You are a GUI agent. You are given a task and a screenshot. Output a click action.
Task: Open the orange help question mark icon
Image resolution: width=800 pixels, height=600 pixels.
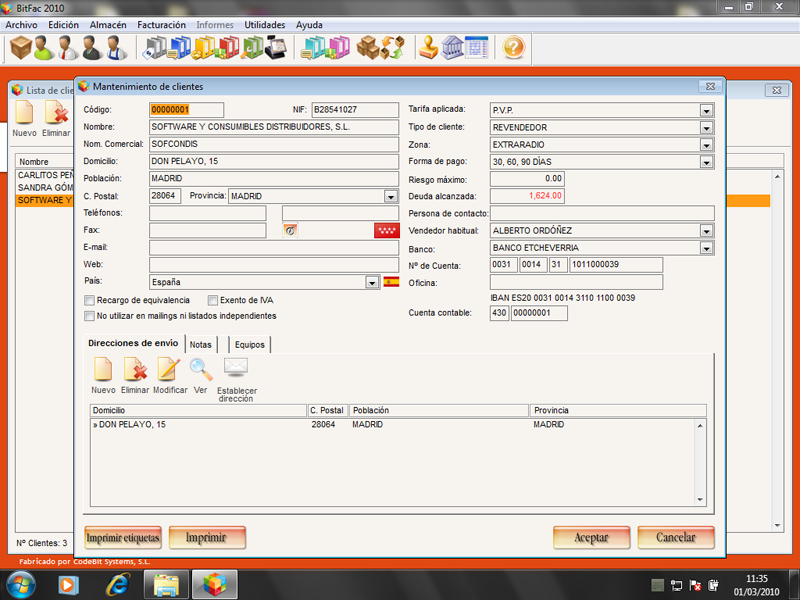[x=513, y=47]
